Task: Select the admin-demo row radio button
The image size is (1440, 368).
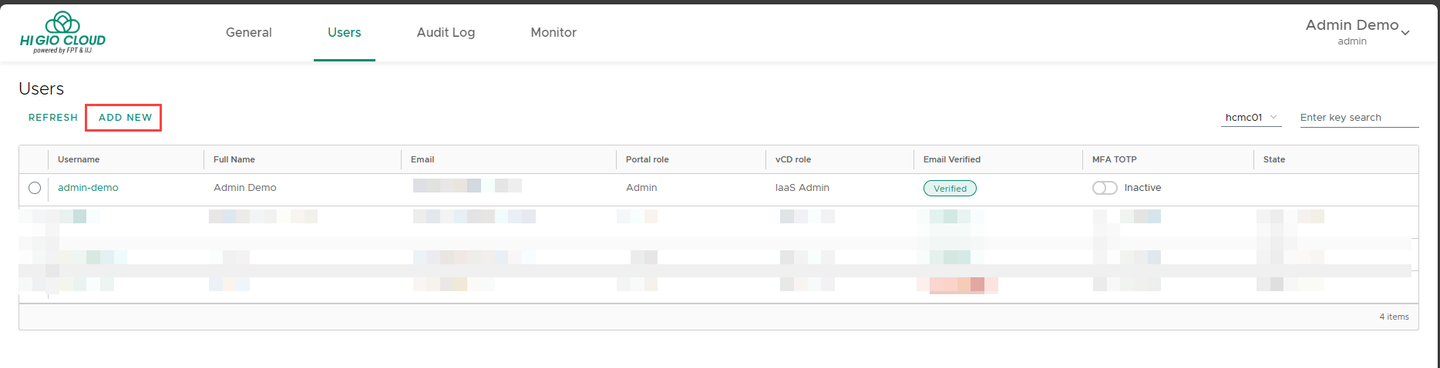Action: [x=35, y=188]
